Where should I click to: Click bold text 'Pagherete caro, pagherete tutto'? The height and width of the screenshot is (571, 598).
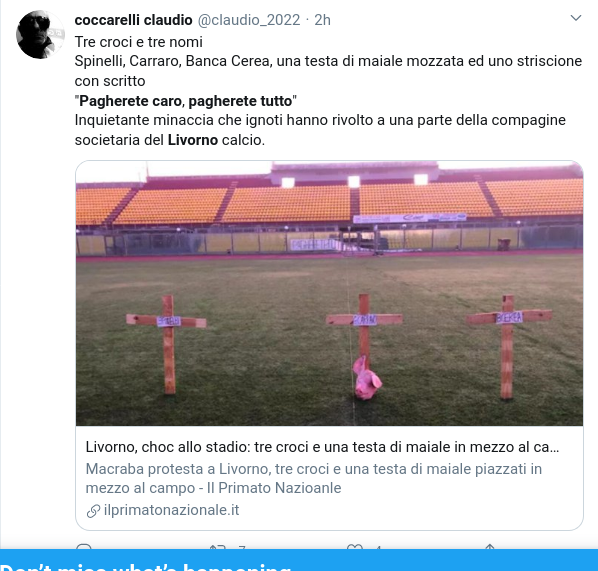pyautogui.click(x=185, y=101)
